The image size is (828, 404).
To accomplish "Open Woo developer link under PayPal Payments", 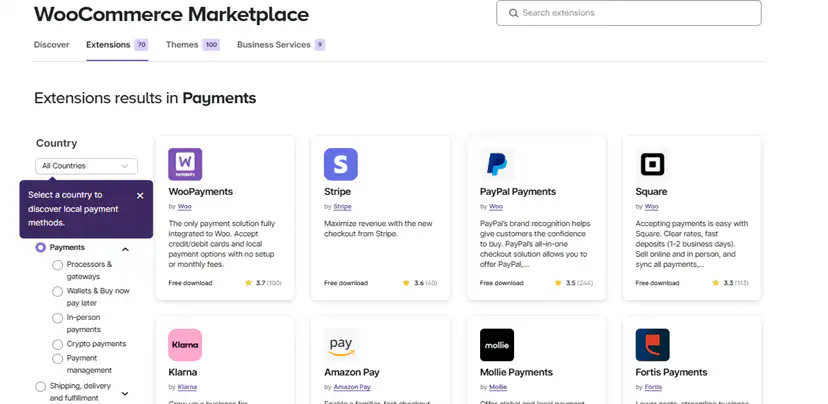I will click(496, 206).
